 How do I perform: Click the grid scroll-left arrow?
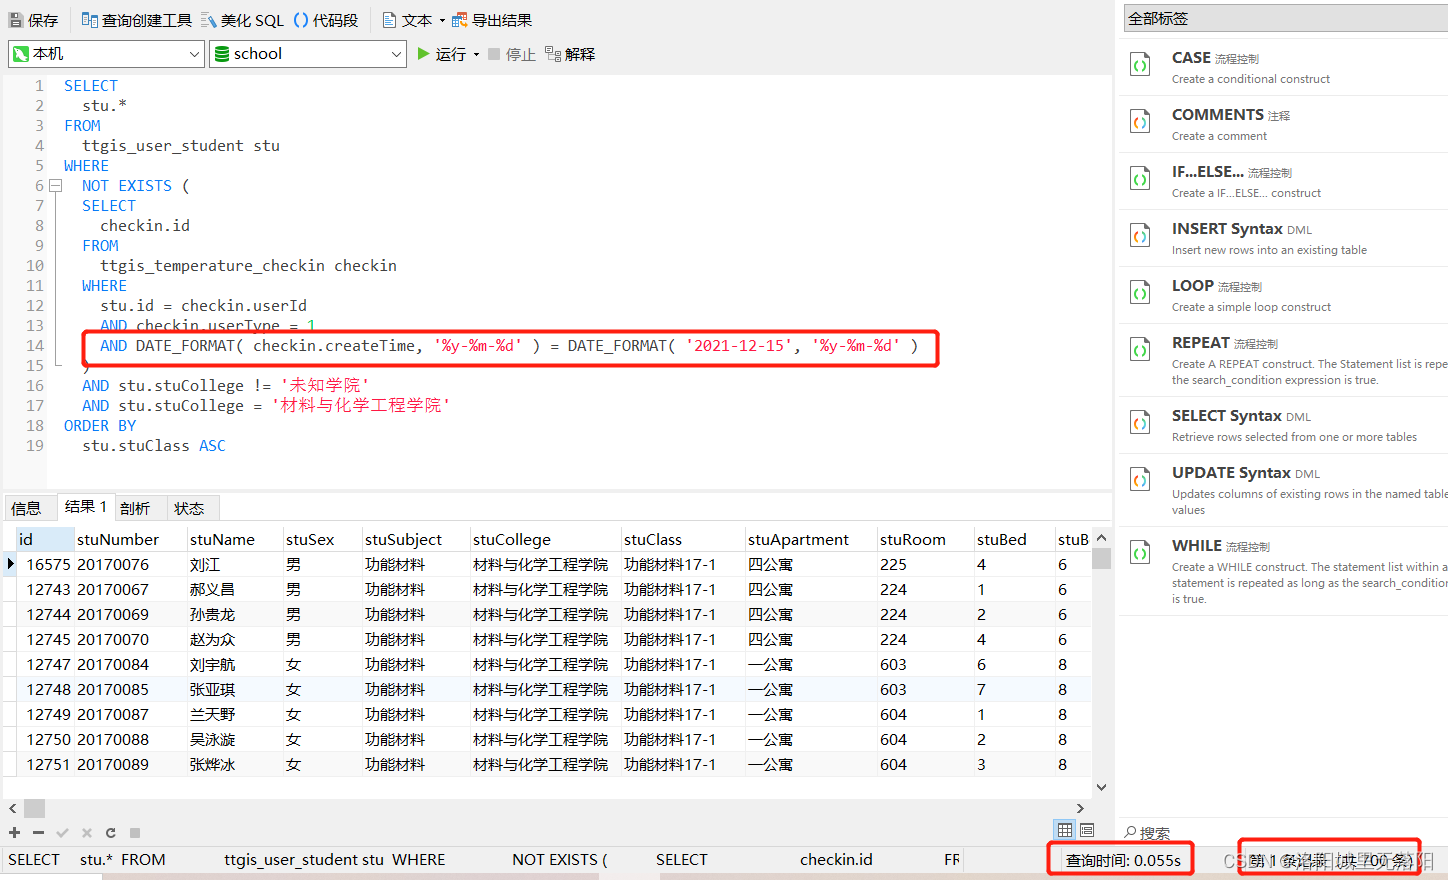12,808
